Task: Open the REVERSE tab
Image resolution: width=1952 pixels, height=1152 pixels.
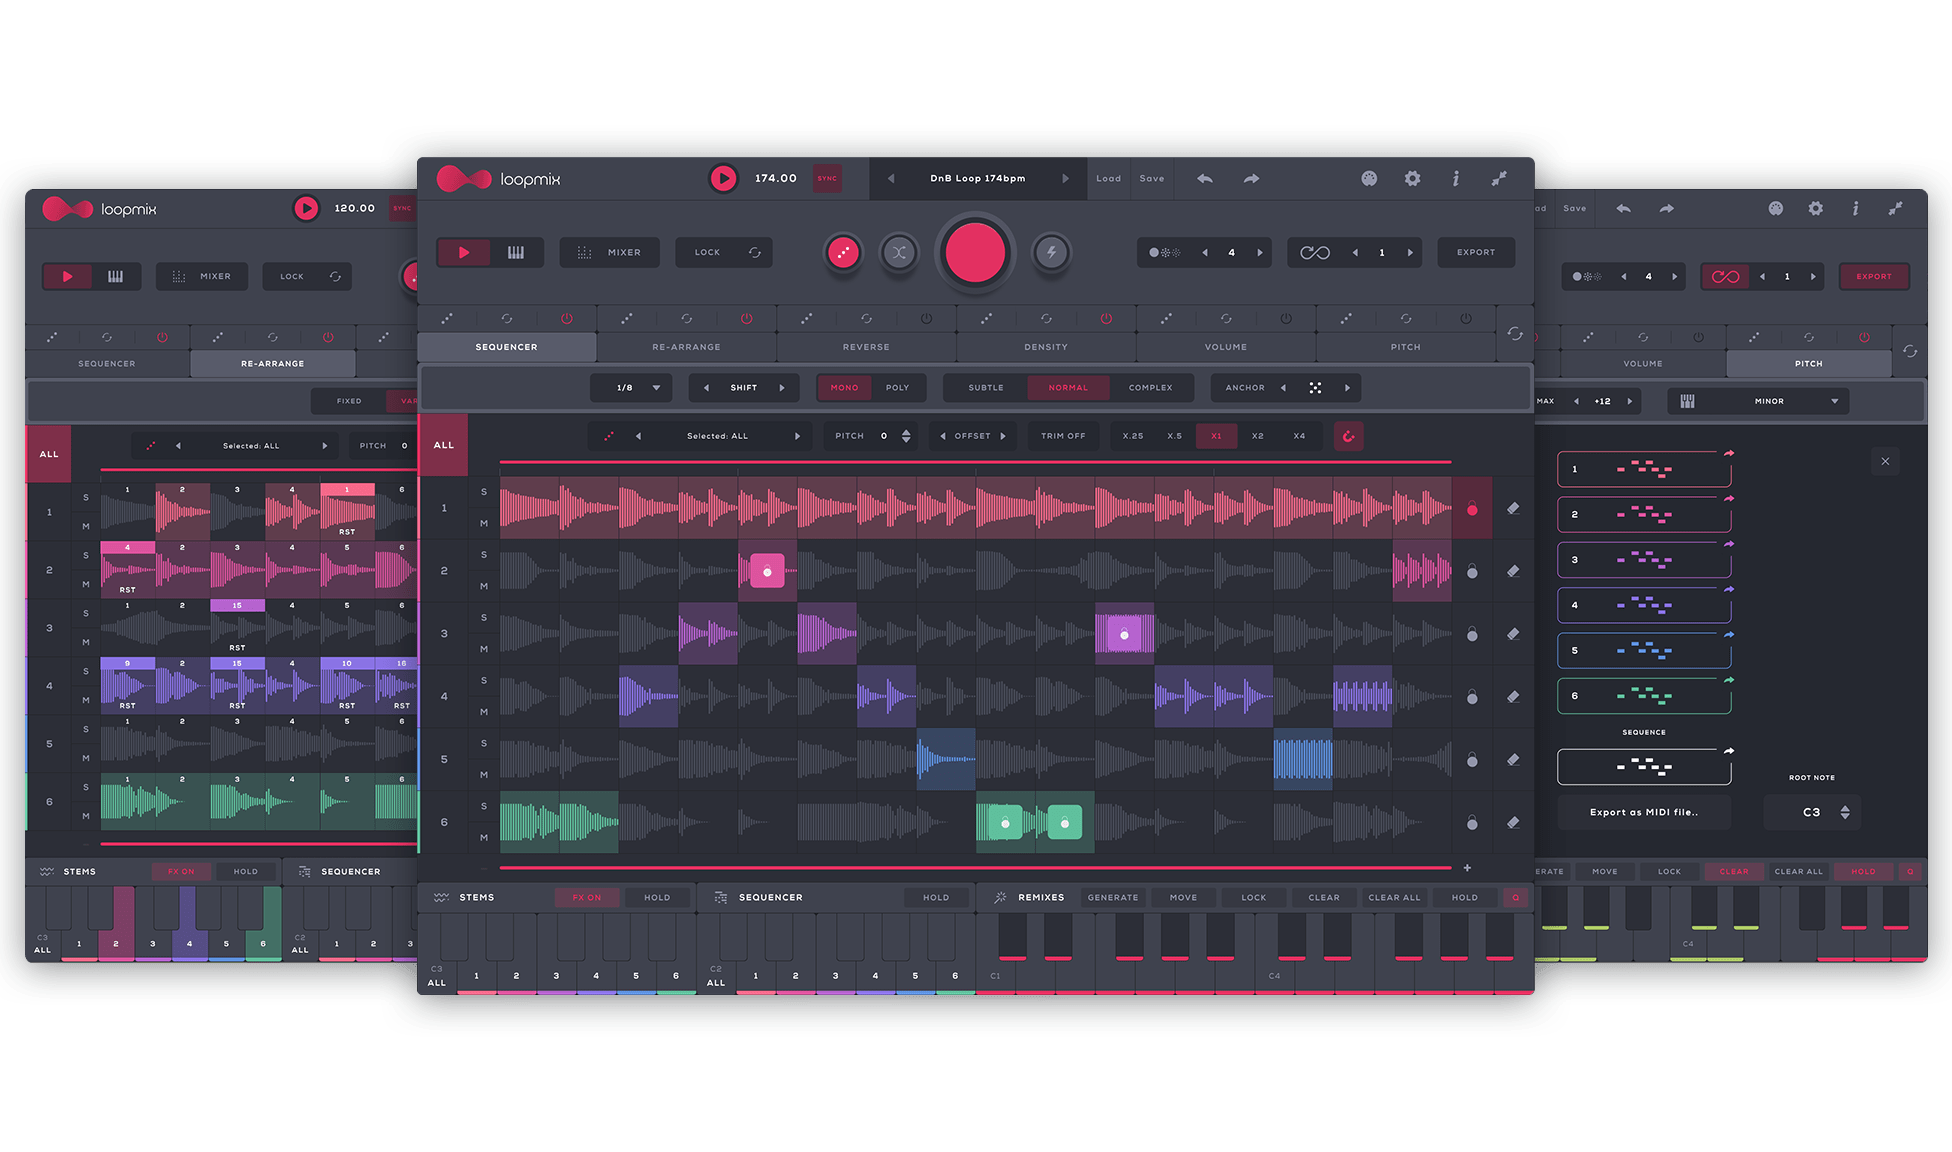Action: coord(866,347)
